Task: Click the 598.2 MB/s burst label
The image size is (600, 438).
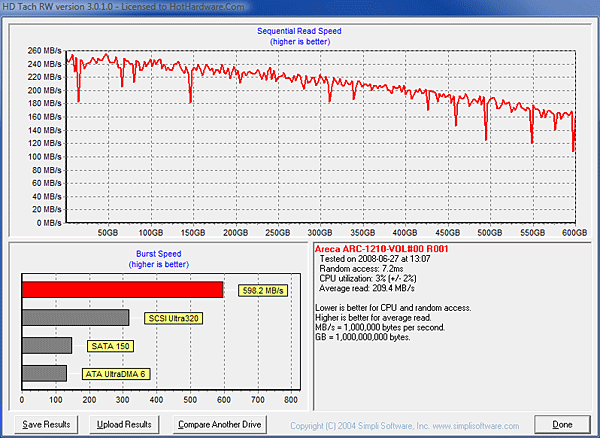Action: pyautogui.click(x=263, y=291)
